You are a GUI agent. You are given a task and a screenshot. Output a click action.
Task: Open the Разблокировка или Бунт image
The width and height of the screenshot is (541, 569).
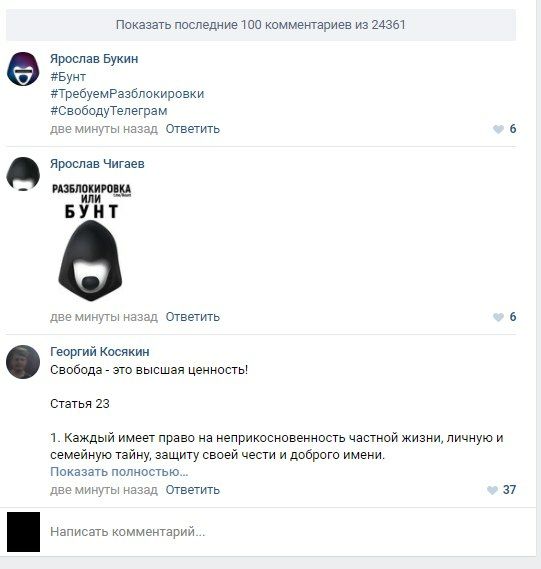[x=91, y=242]
